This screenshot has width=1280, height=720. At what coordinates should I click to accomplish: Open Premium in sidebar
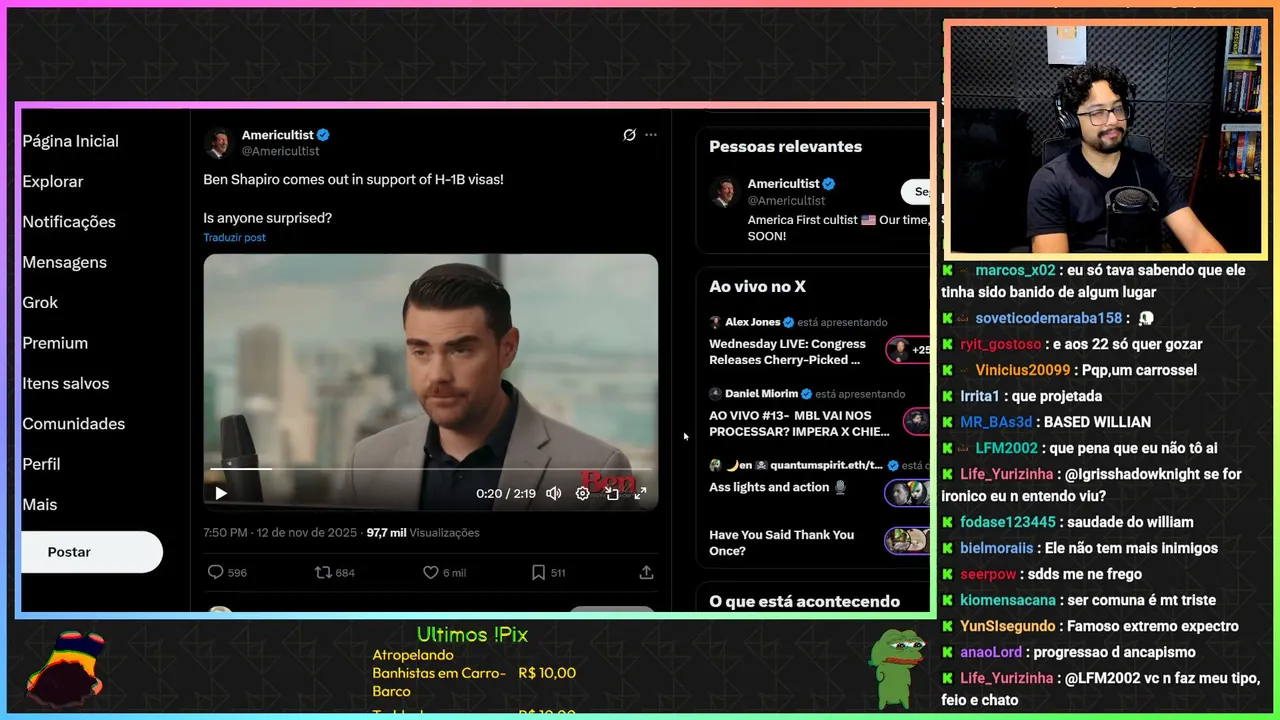click(55, 343)
